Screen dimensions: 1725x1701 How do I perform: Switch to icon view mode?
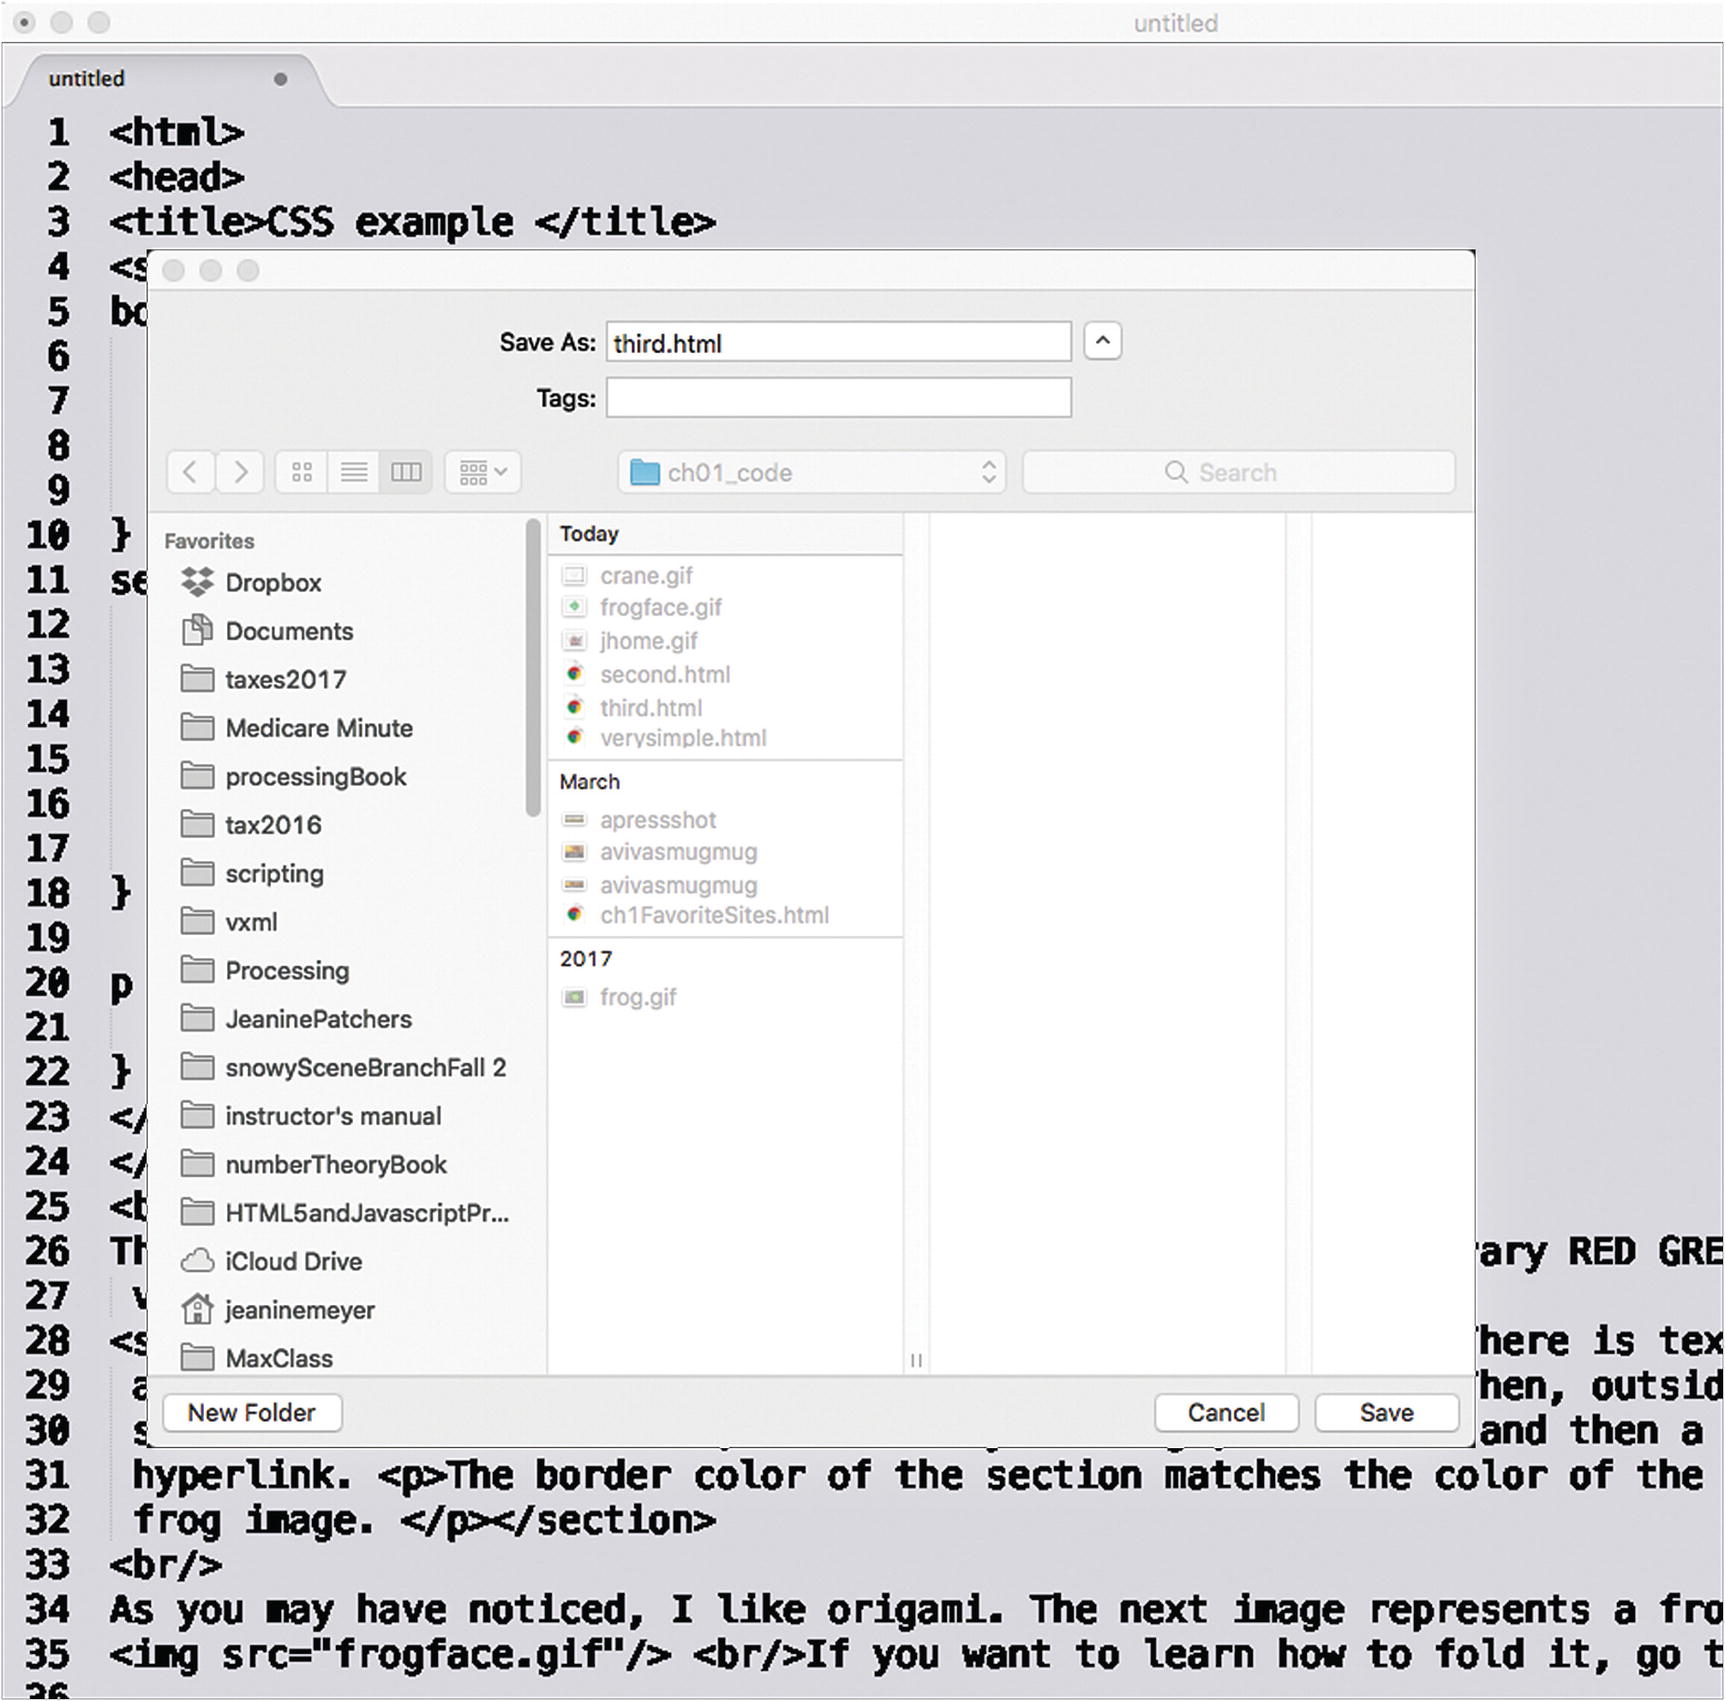click(302, 472)
